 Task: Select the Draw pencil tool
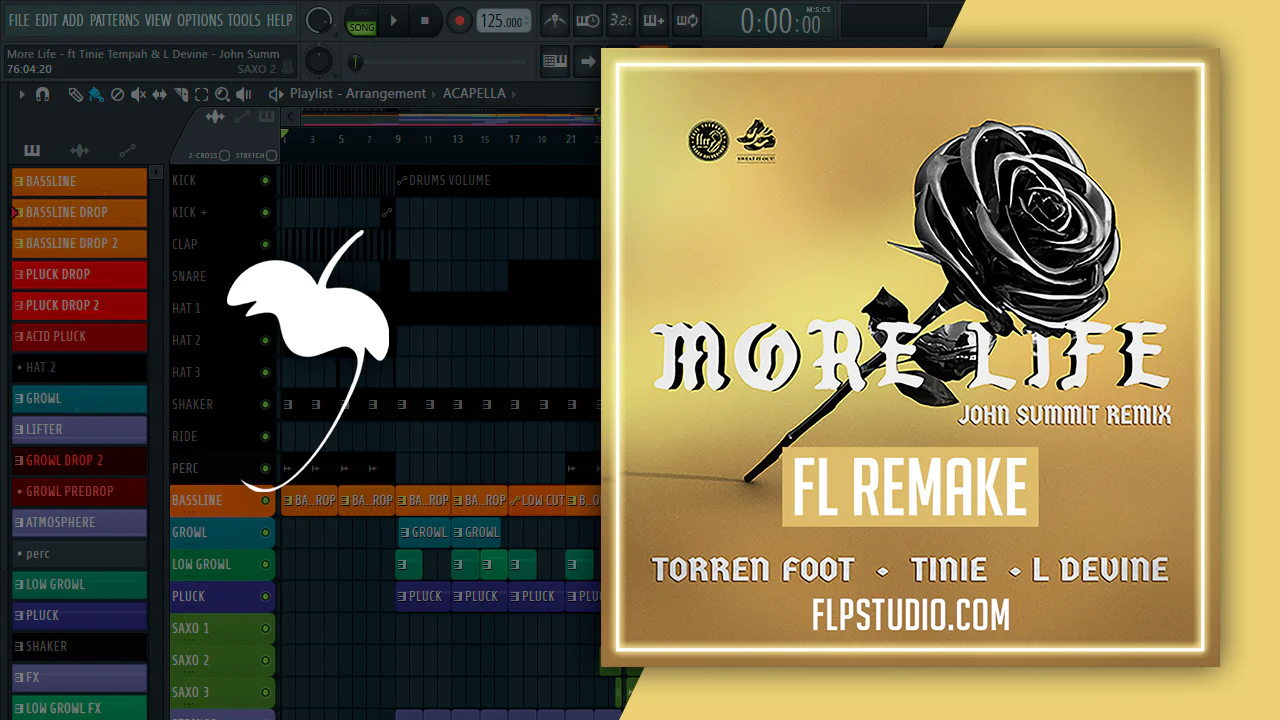coord(76,94)
